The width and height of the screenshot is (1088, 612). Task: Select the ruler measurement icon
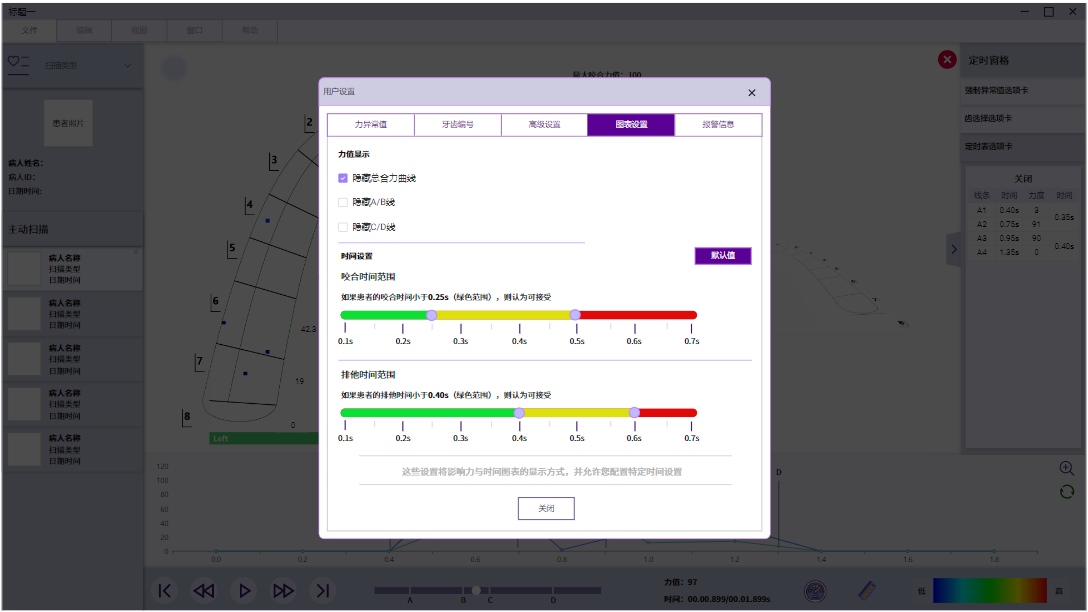(868, 591)
